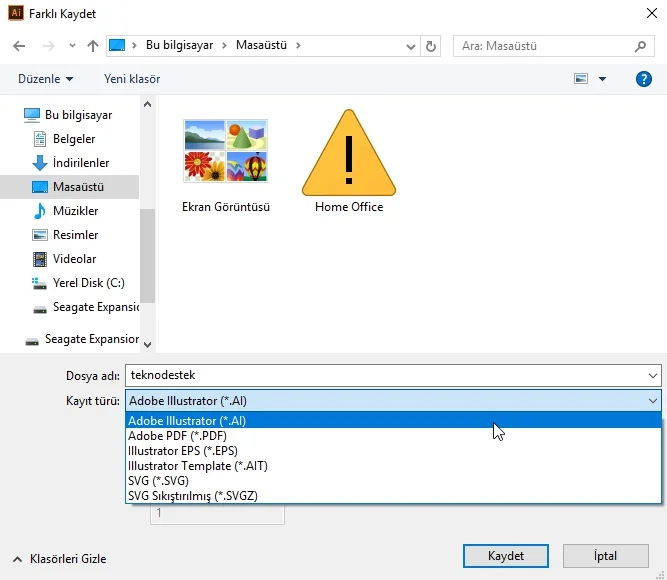The height and width of the screenshot is (580, 667).
Task: Click the search magnifier icon
Action: (640, 46)
